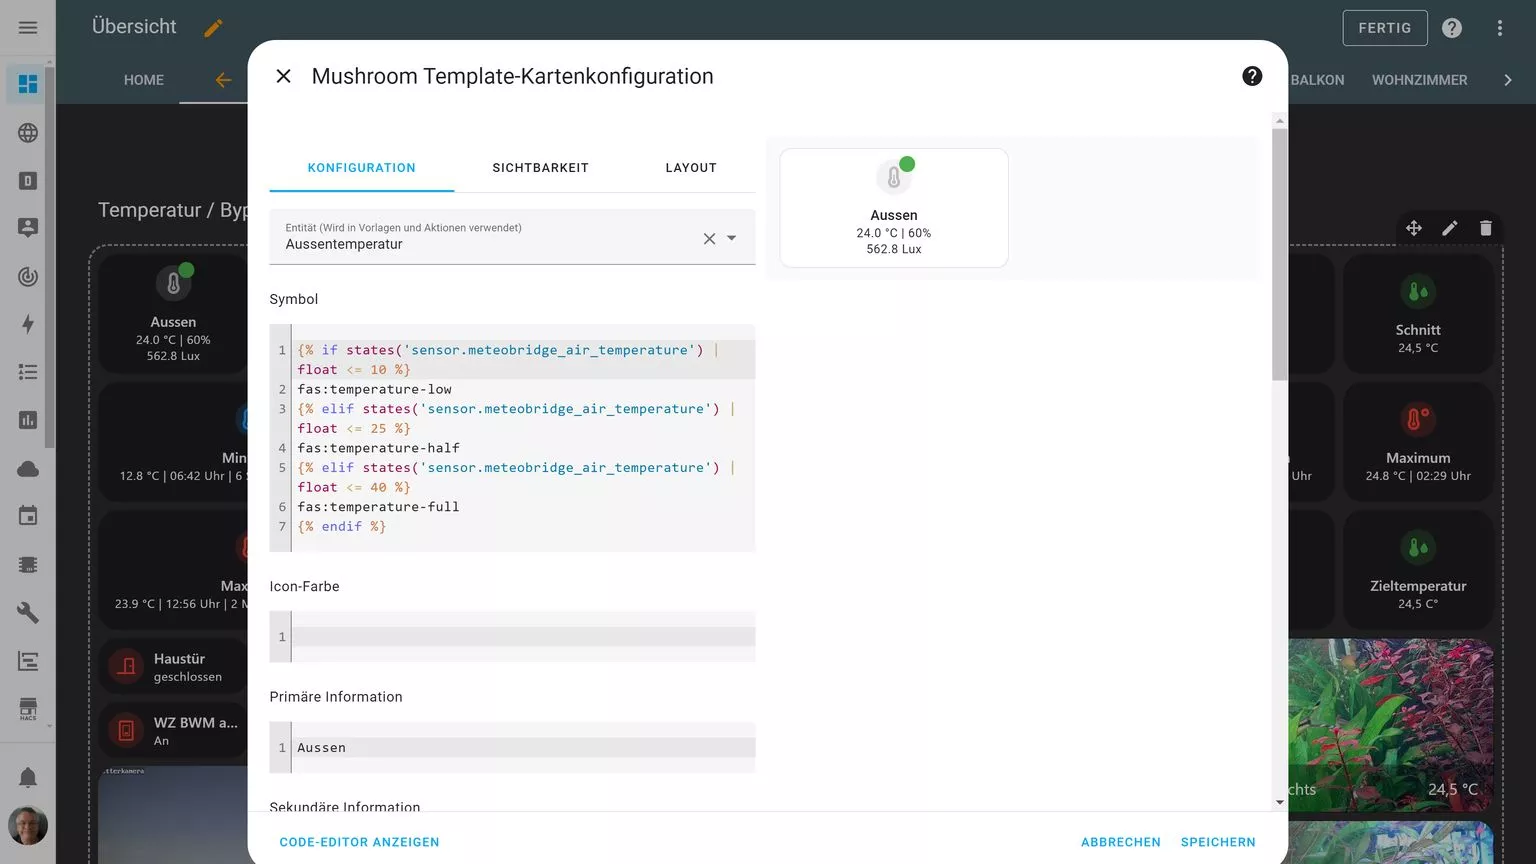Click the FERTIG button
The width and height of the screenshot is (1536, 864).
coord(1385,28)
